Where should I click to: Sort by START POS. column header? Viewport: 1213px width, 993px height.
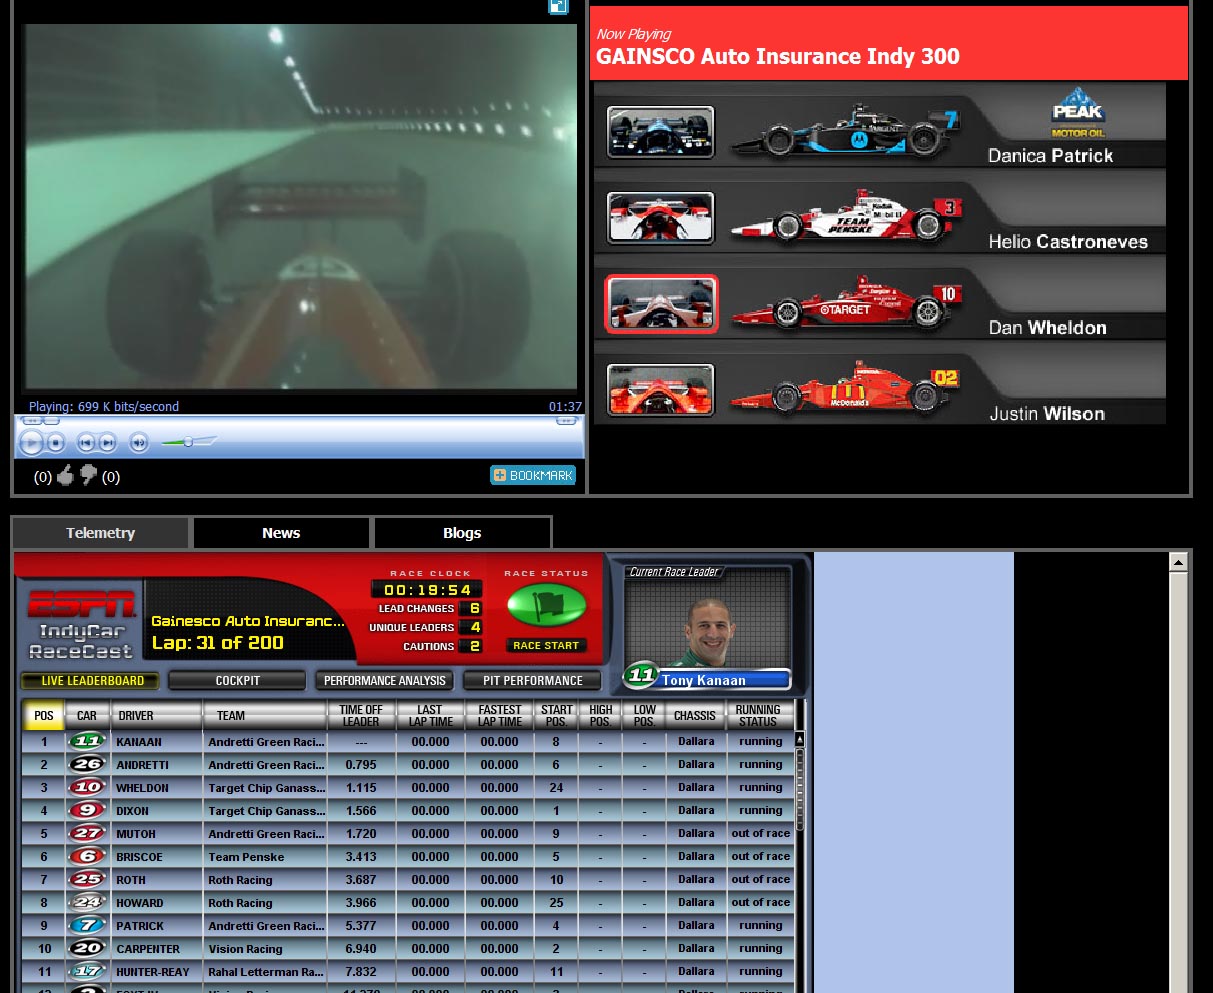tap(557, 716)
